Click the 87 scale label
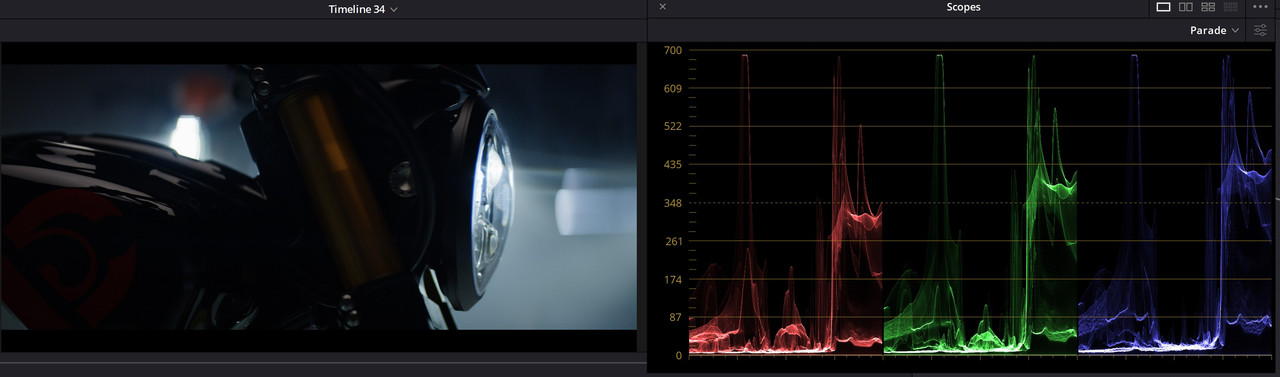1280x377 pixels. point(675,317)
